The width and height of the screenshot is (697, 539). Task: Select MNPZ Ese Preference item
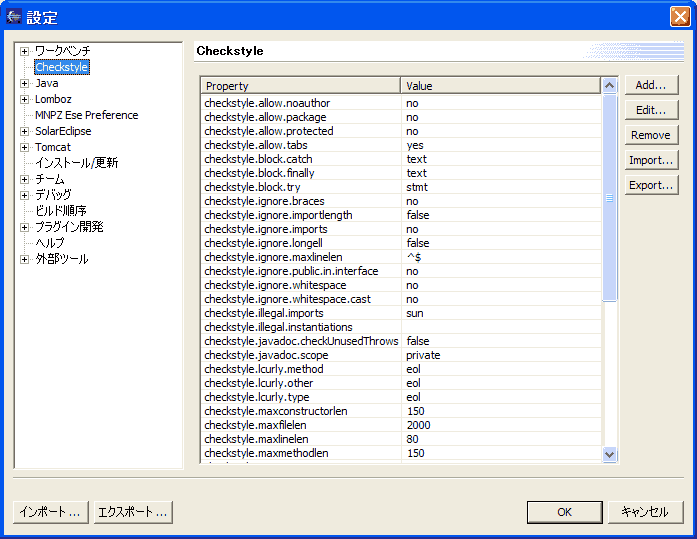[87, 115]
